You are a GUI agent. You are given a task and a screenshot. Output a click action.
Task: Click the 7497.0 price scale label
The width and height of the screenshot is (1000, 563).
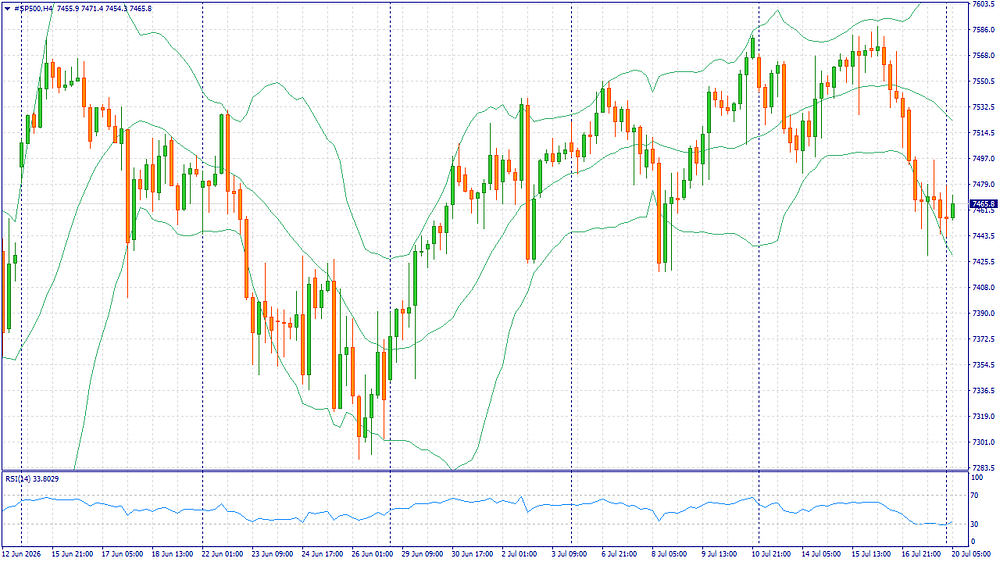(984, 159)
